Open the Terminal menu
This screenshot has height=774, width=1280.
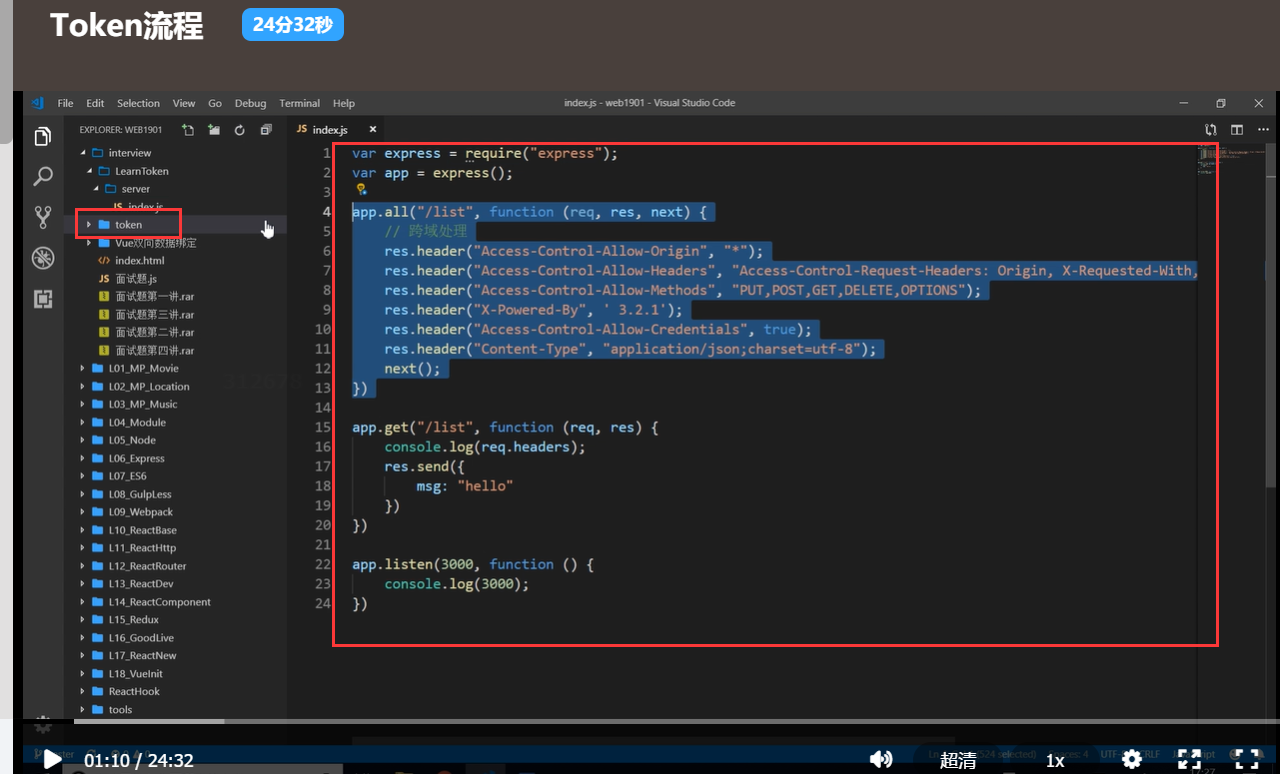[x=300, y=103]
